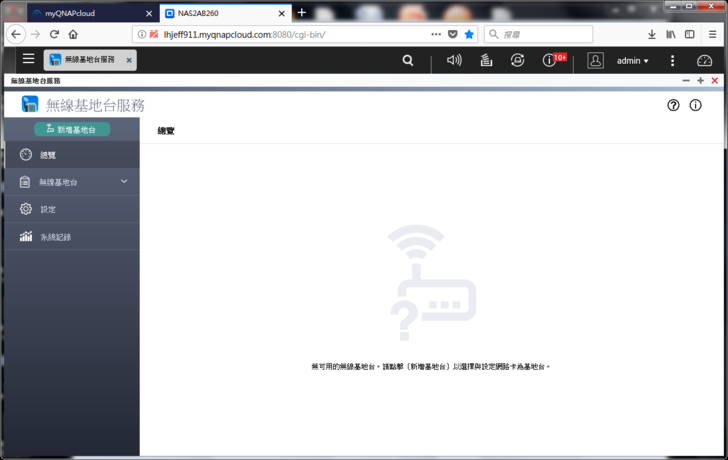
Task: Minimize the 無線基地台服務 app window
Action: click(686, 81)
